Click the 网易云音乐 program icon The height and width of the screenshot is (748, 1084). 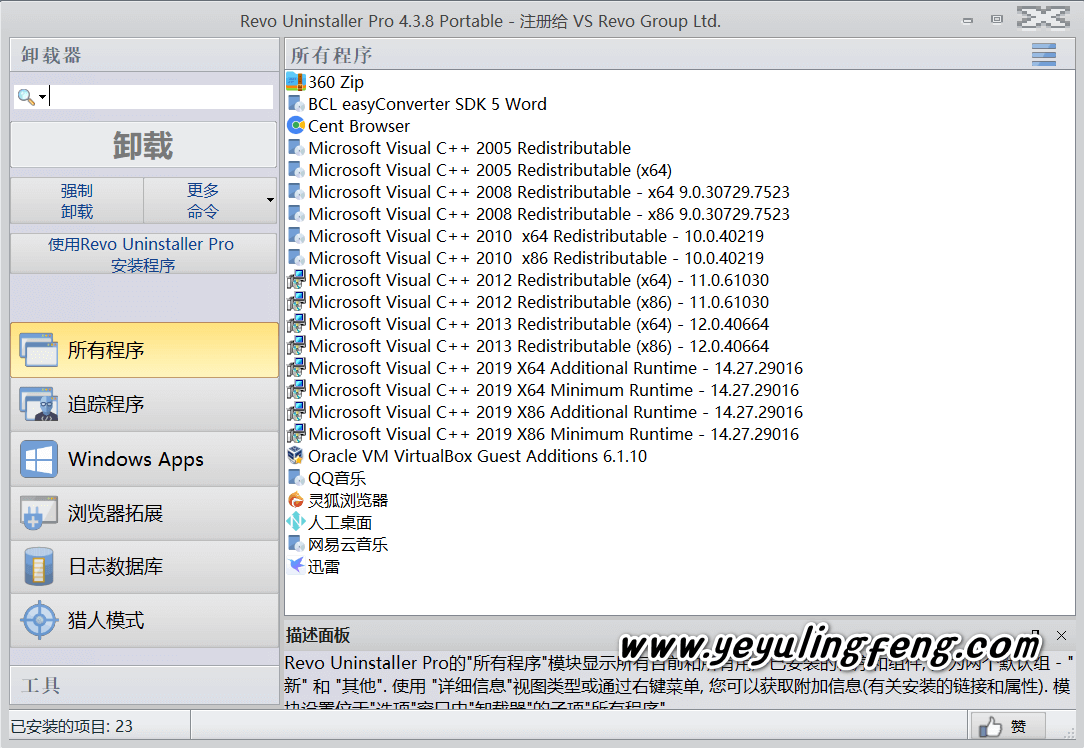pos(296,543)
